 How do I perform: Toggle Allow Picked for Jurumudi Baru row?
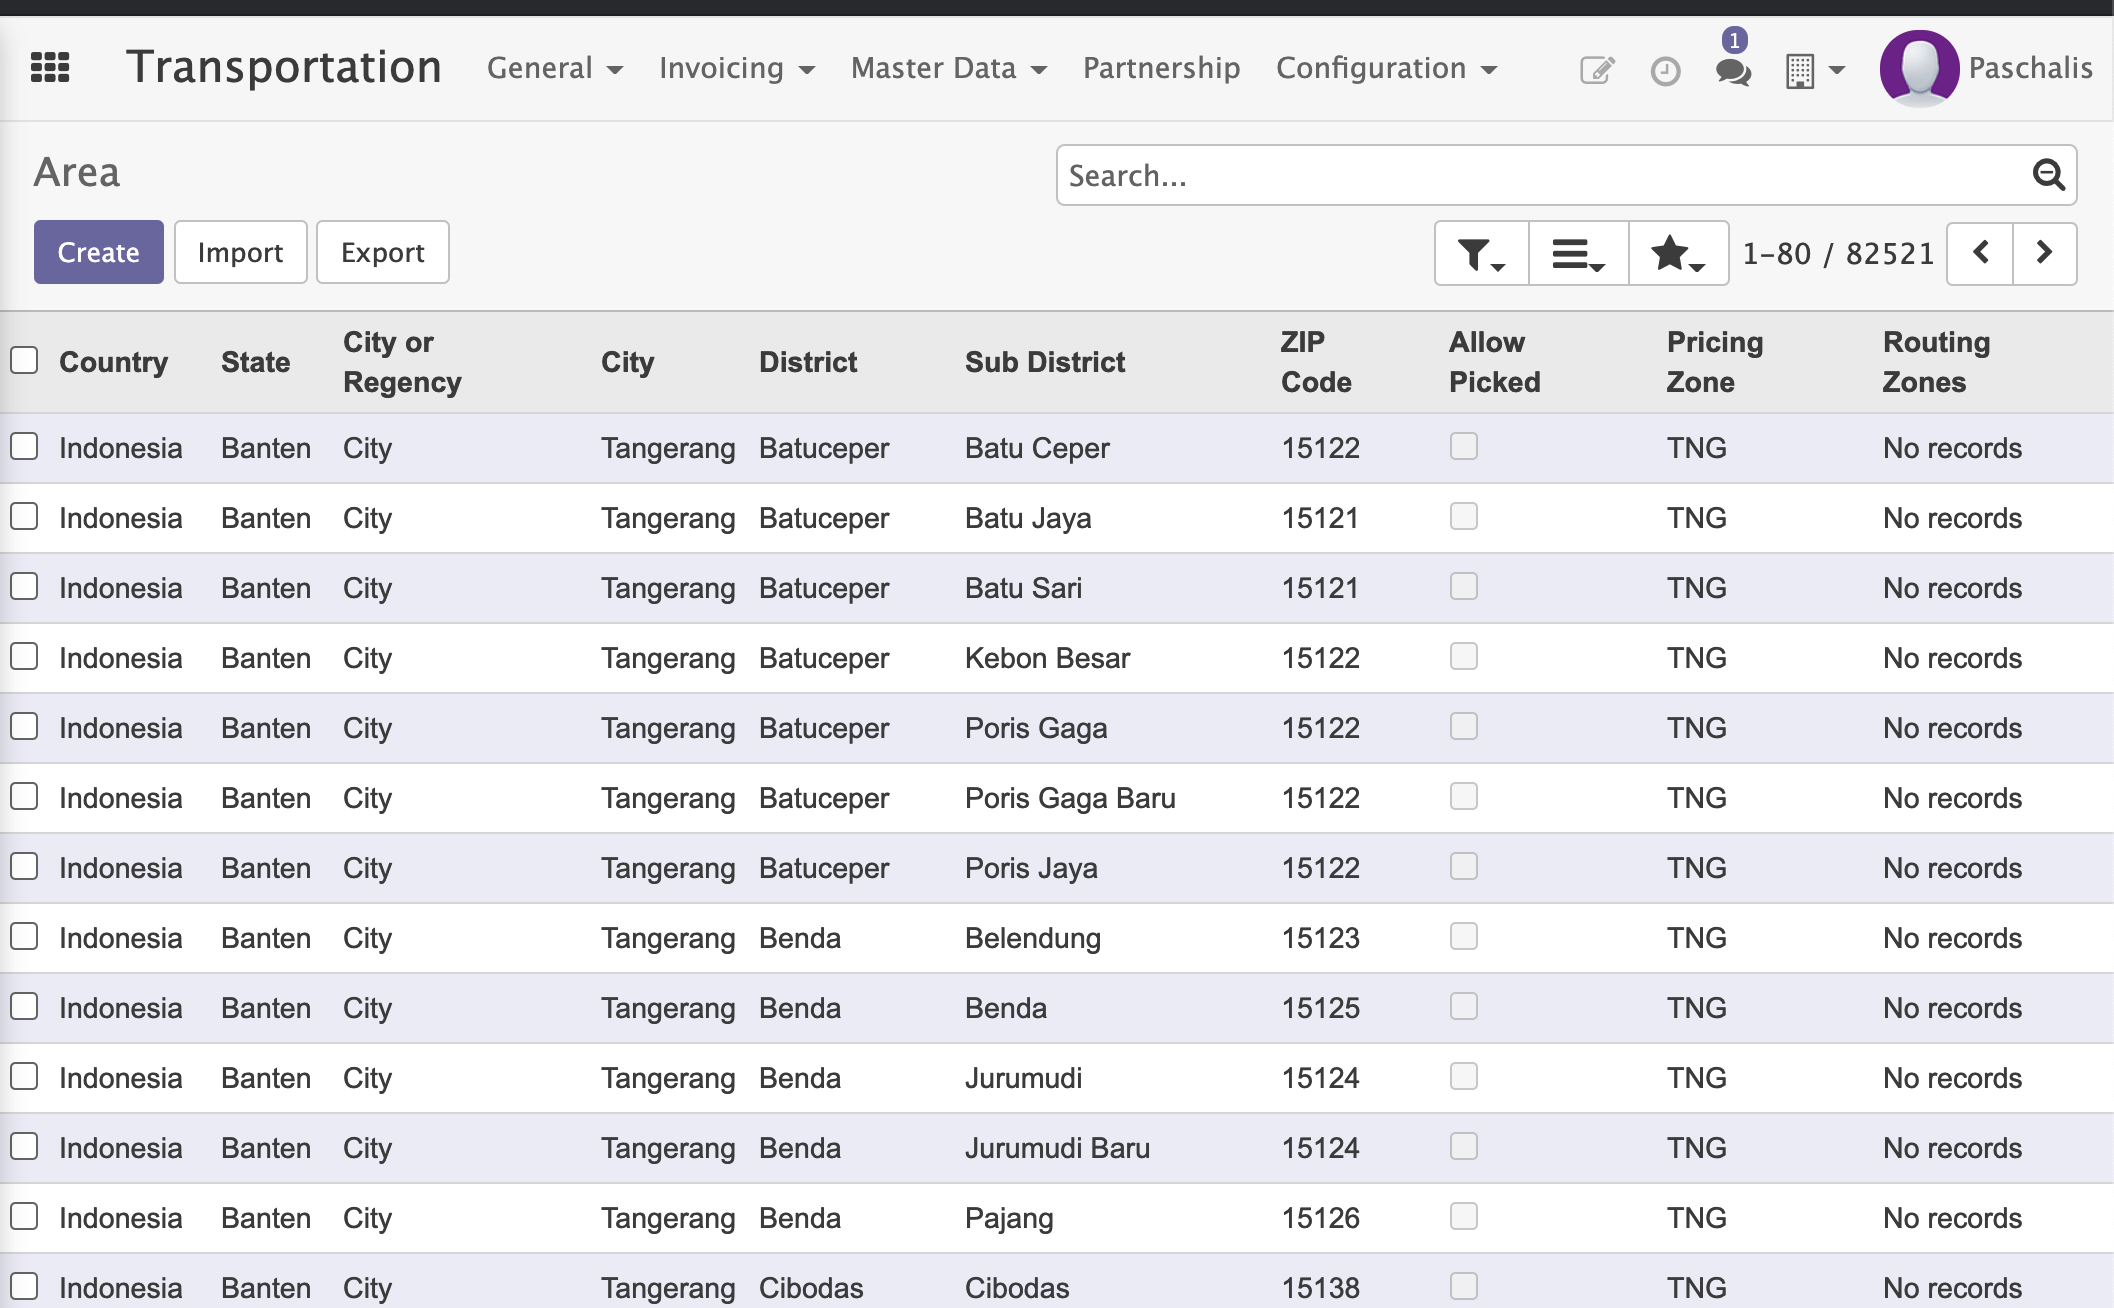coord(1464,1146)
